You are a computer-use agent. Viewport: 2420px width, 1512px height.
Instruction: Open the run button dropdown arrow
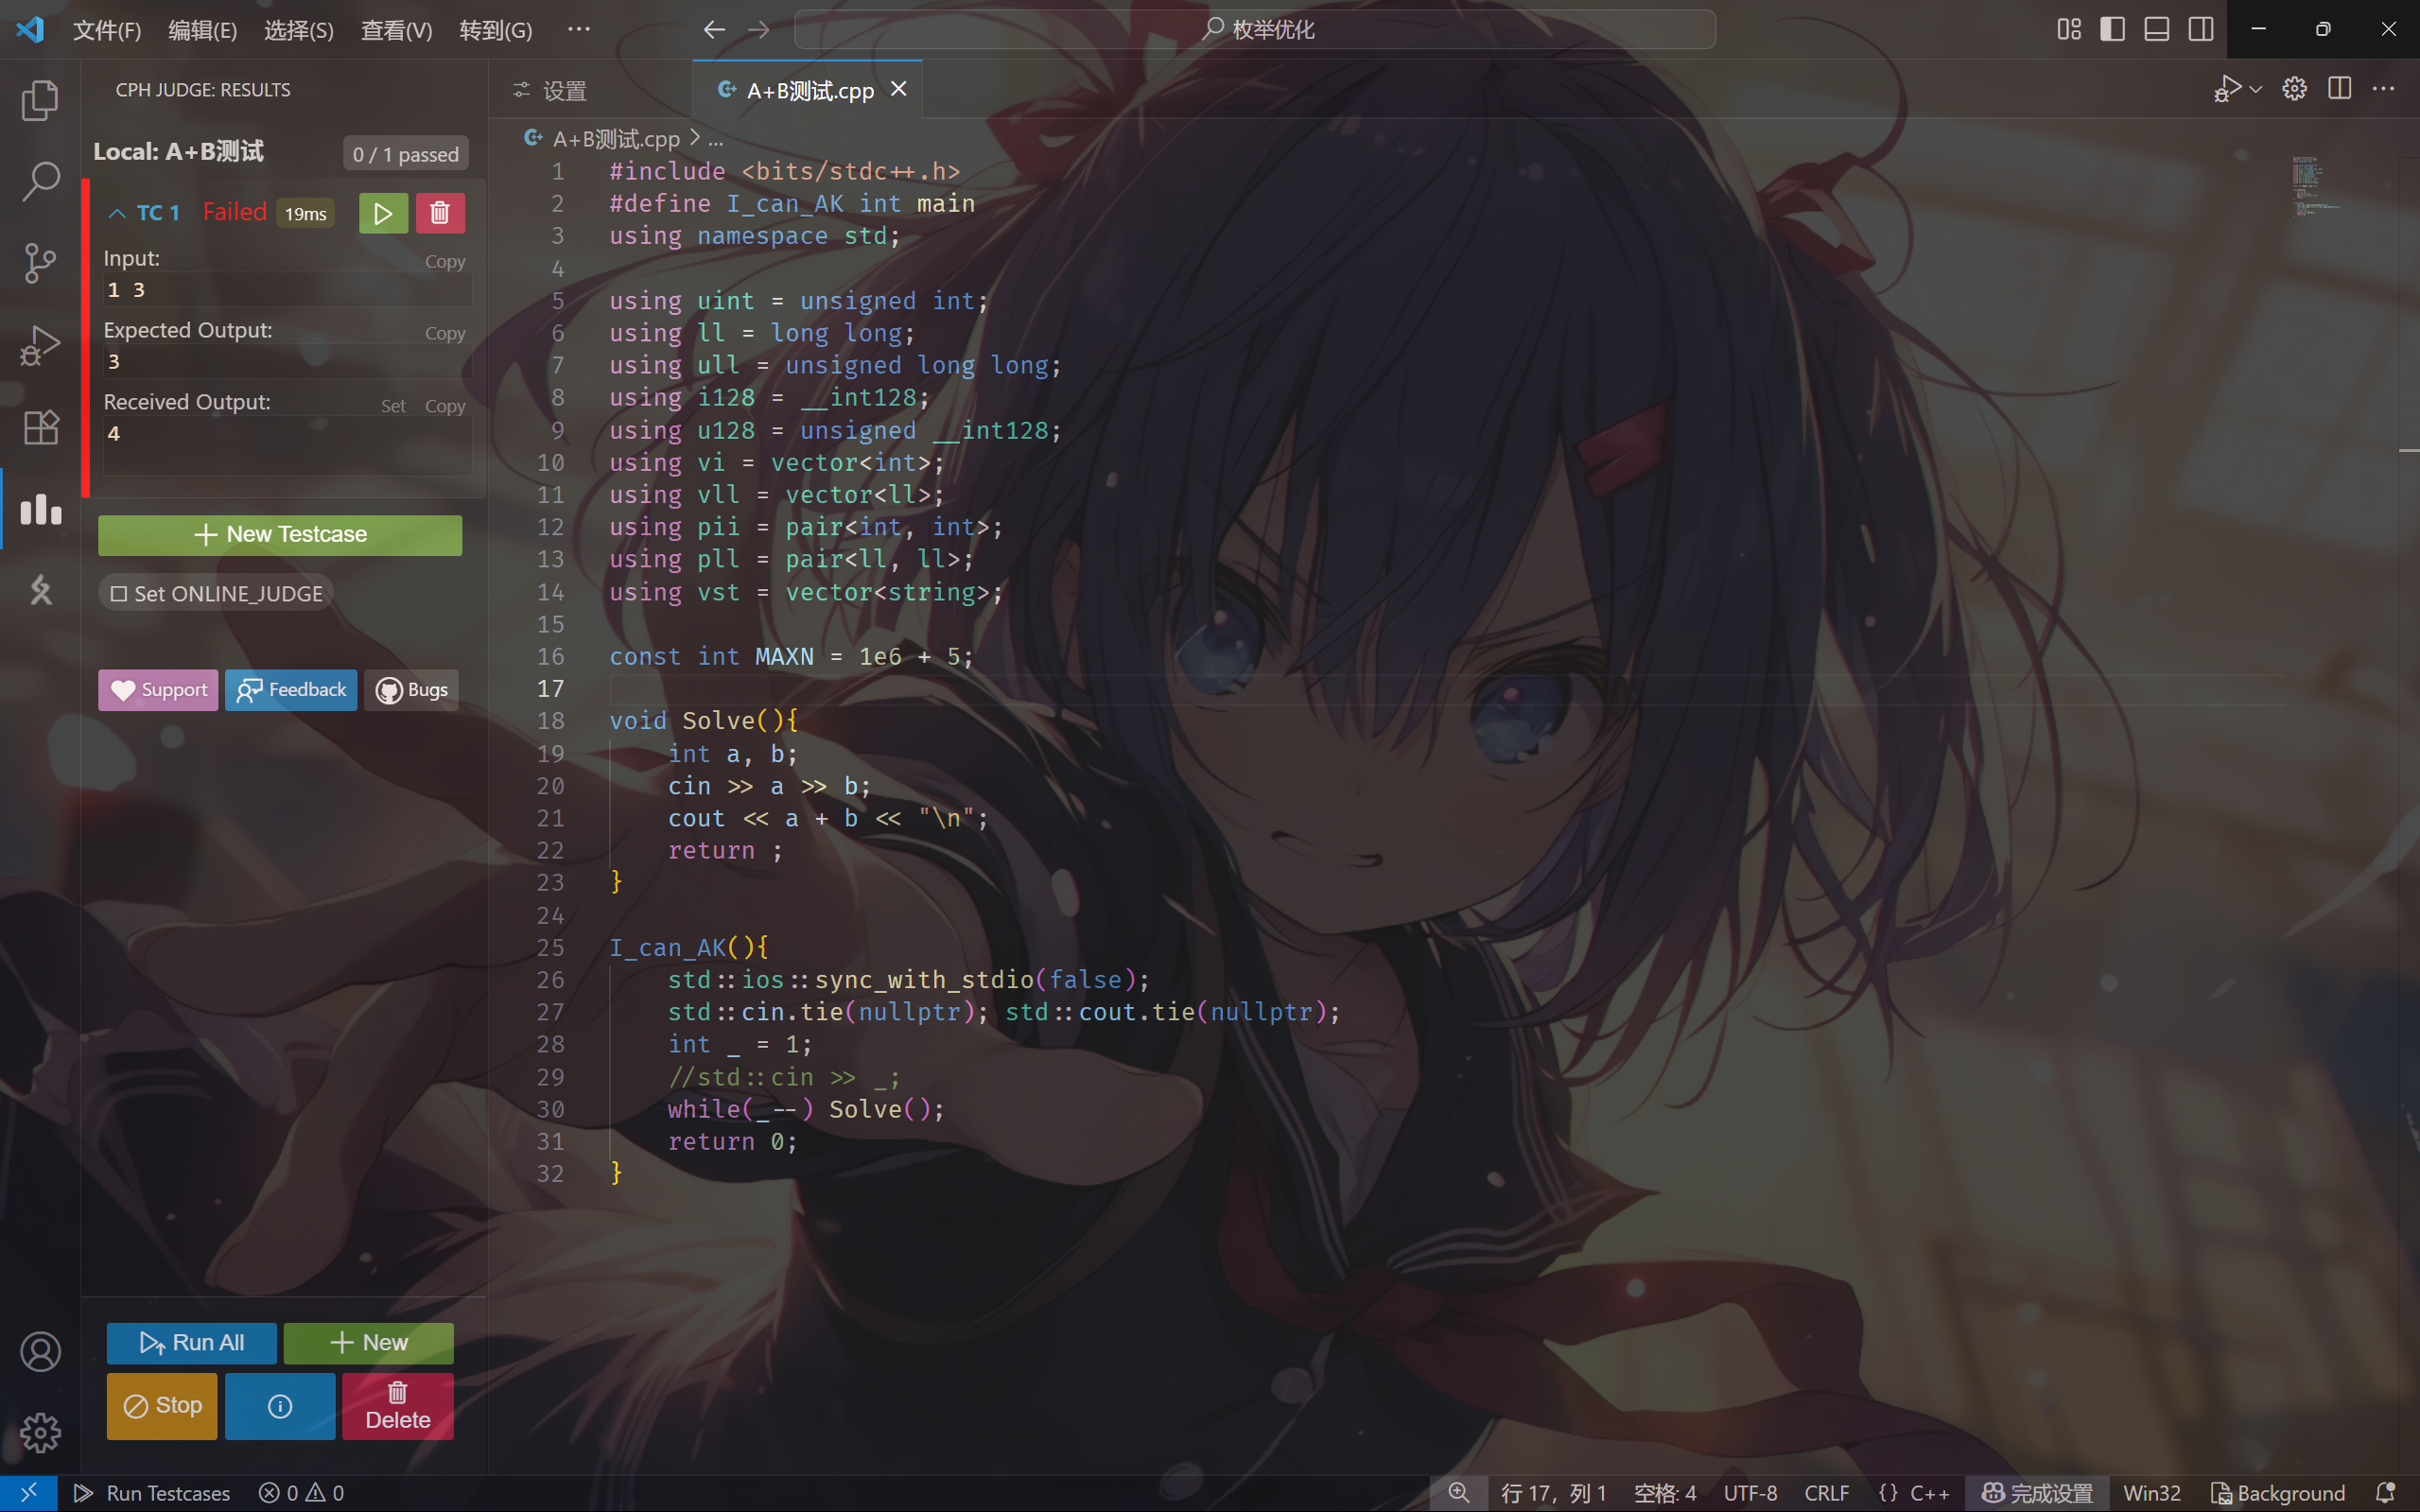tap(2256, 89)
